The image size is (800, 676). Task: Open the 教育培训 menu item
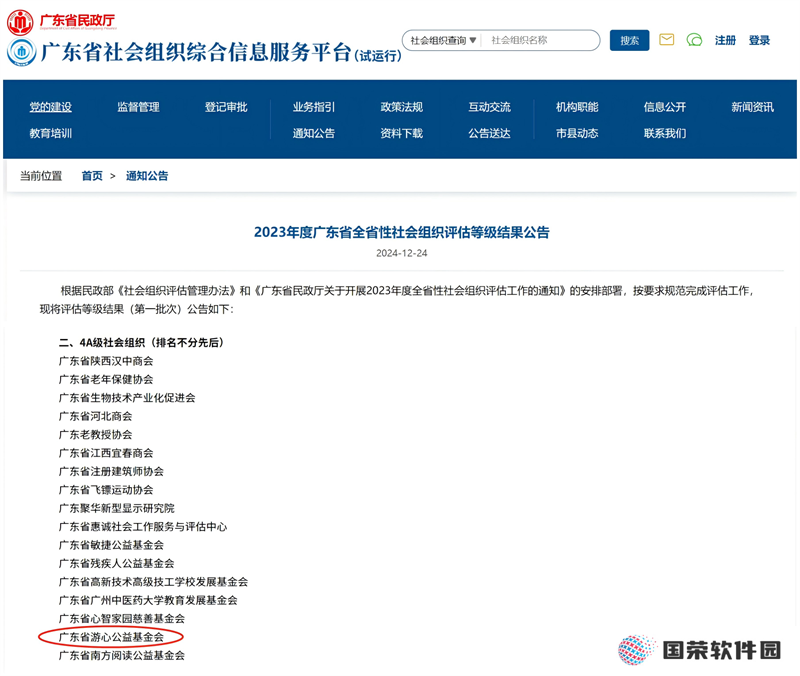coord(51,133)
